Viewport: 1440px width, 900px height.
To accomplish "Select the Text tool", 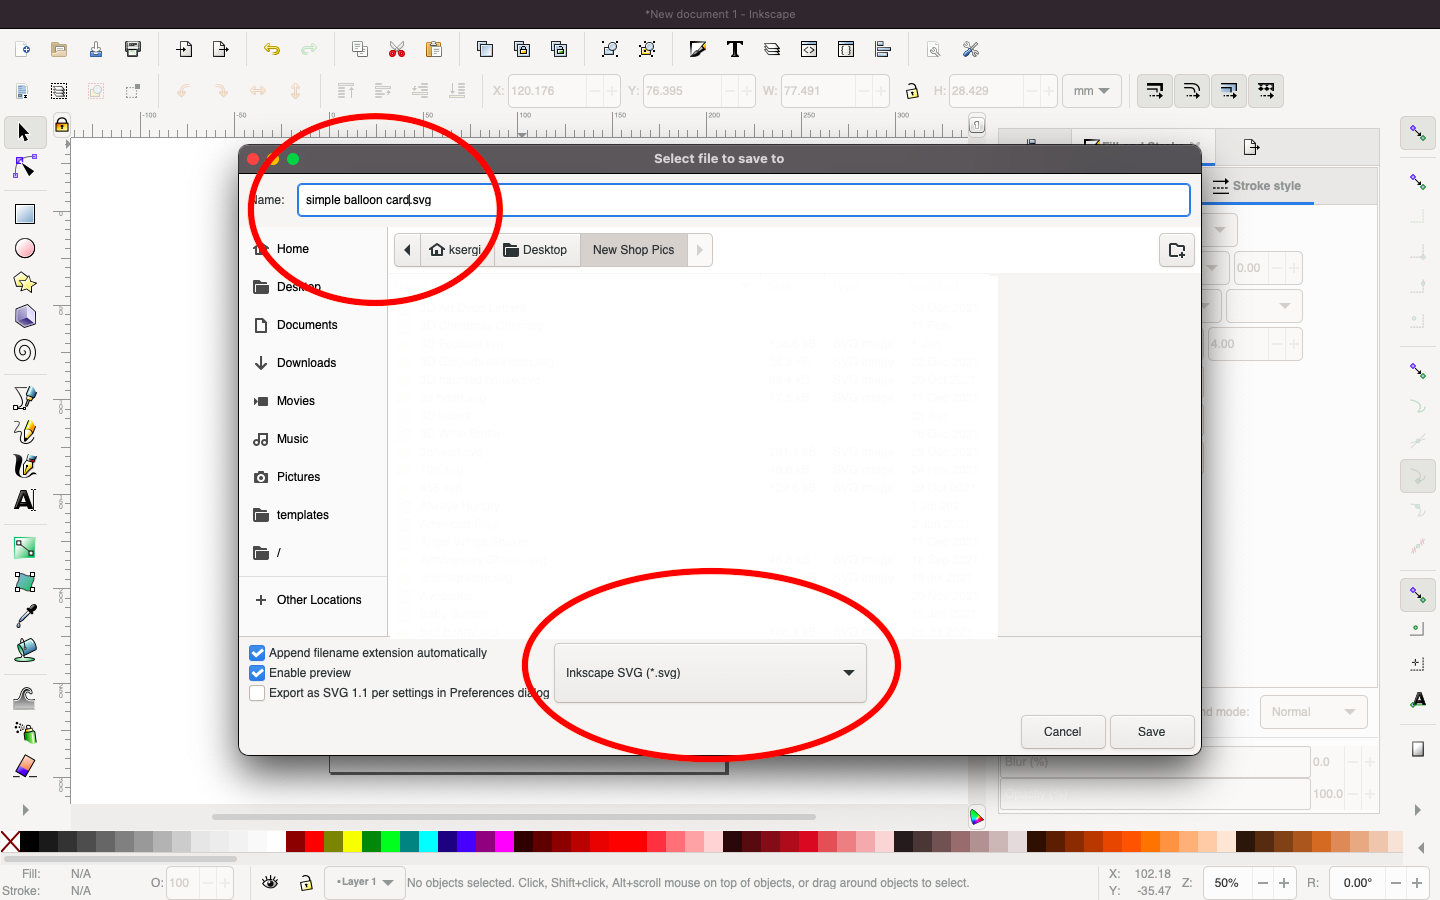I will (x=25, y=500).
